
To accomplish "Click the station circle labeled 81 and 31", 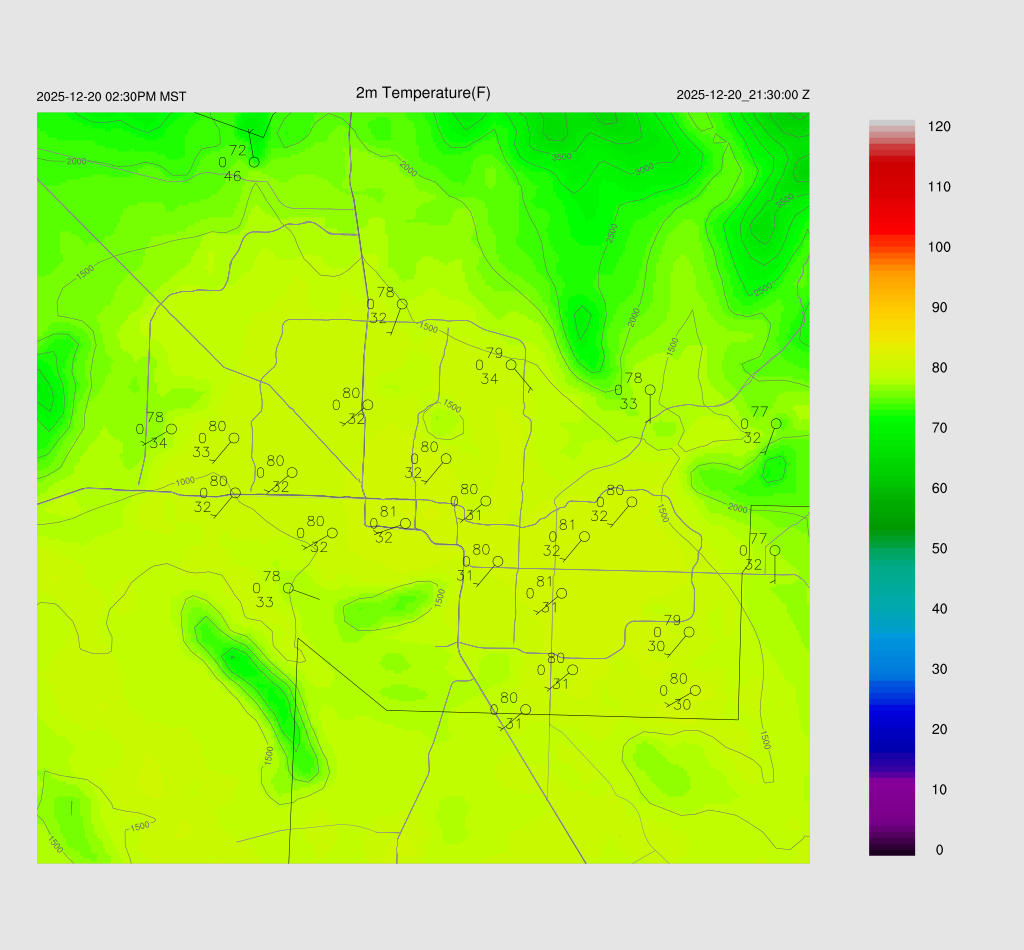I will [561, 593].
